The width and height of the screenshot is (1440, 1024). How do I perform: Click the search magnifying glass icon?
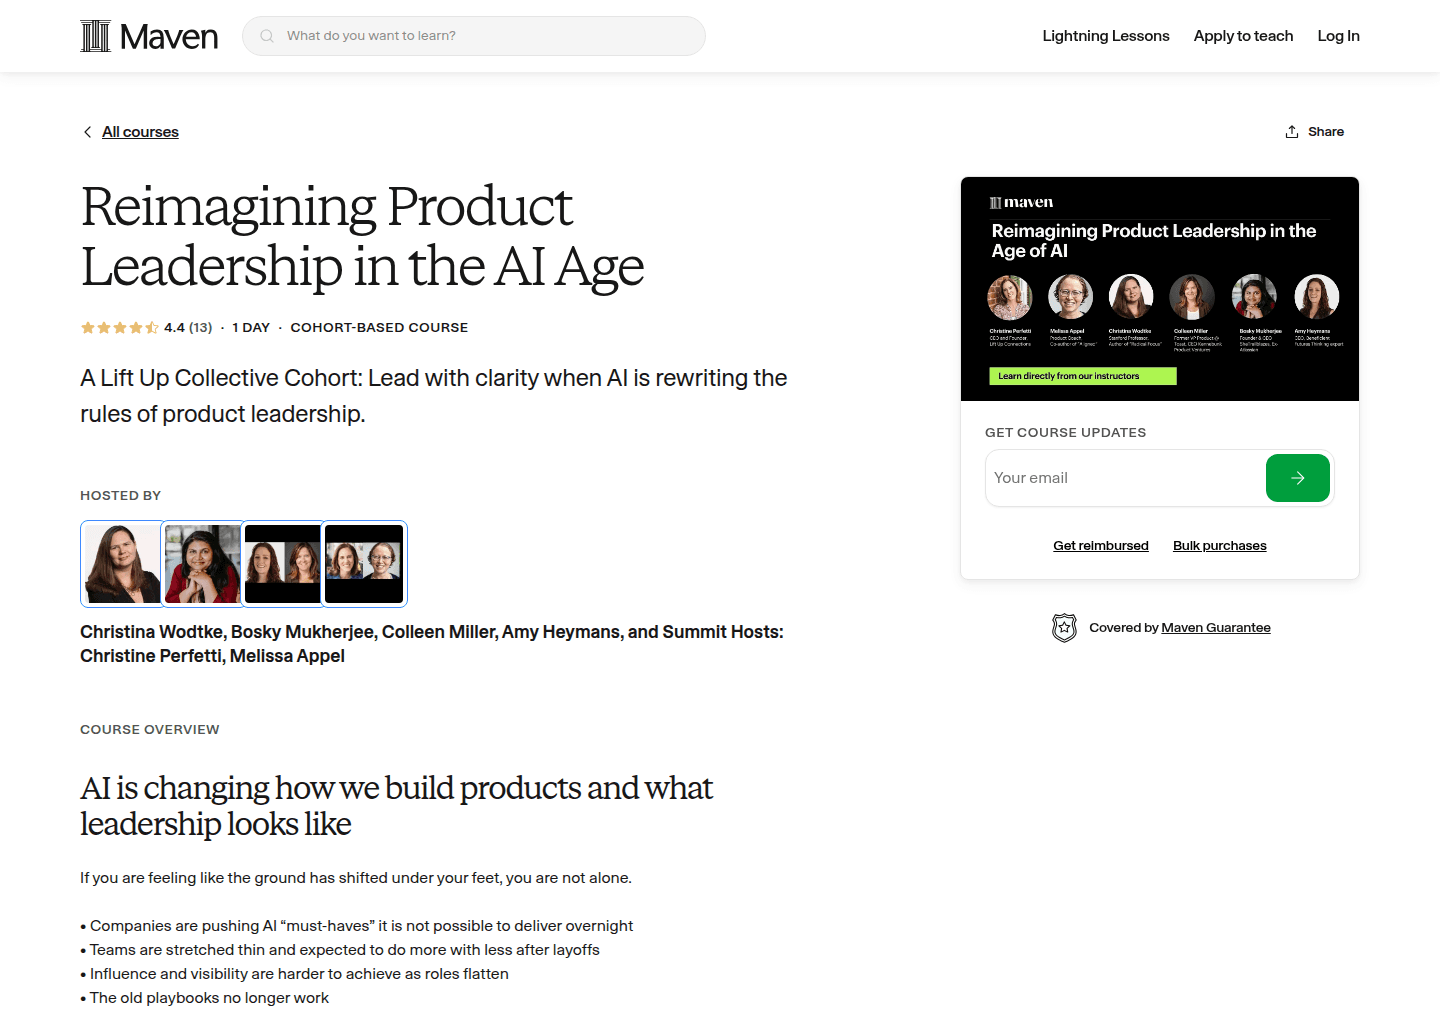pyautogui.click(x=266, y=35)
